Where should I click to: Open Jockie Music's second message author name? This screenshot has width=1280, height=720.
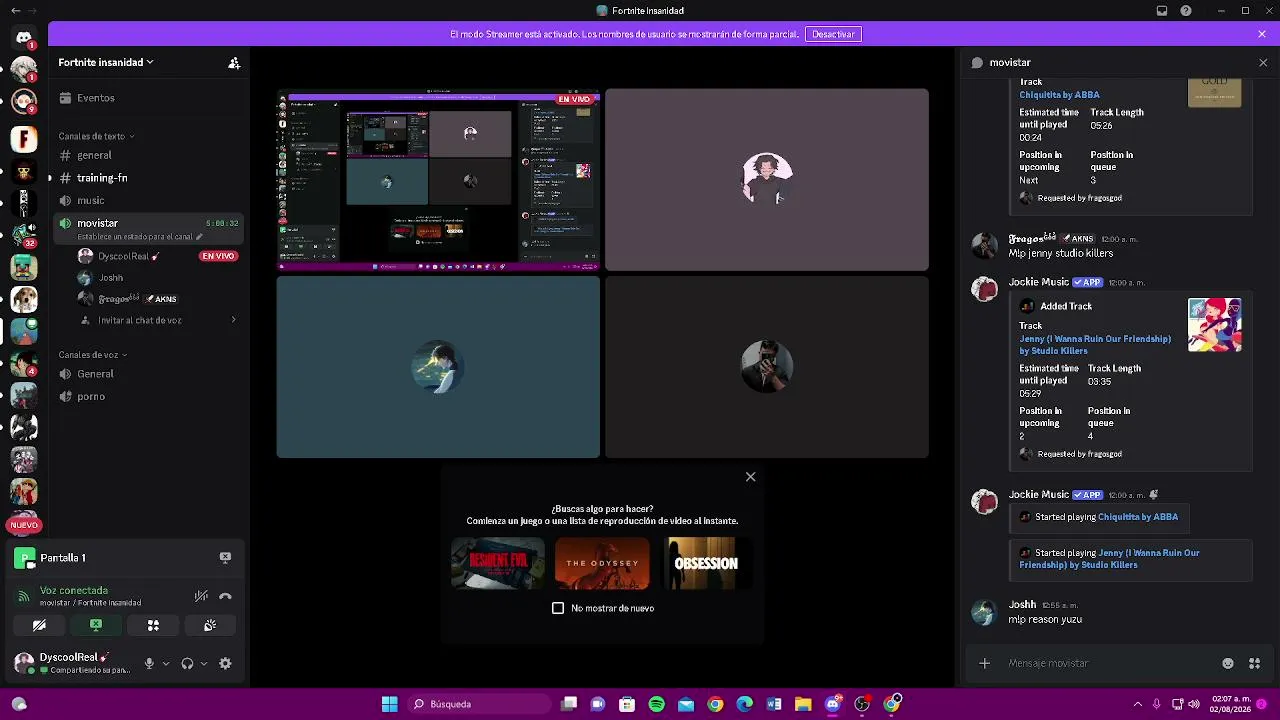pyautogui.click(x=1039, y=494)
